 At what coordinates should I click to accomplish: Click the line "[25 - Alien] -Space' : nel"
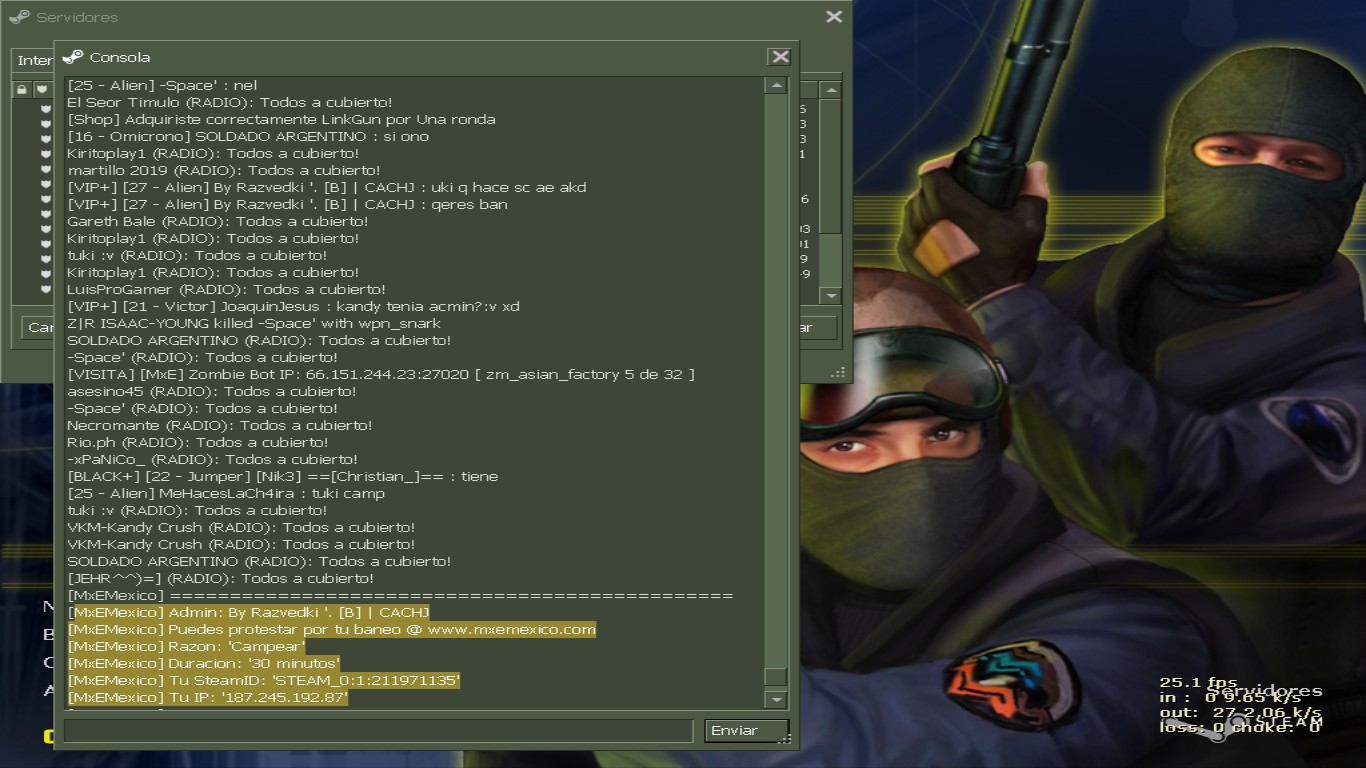click(x=162, y=85)
